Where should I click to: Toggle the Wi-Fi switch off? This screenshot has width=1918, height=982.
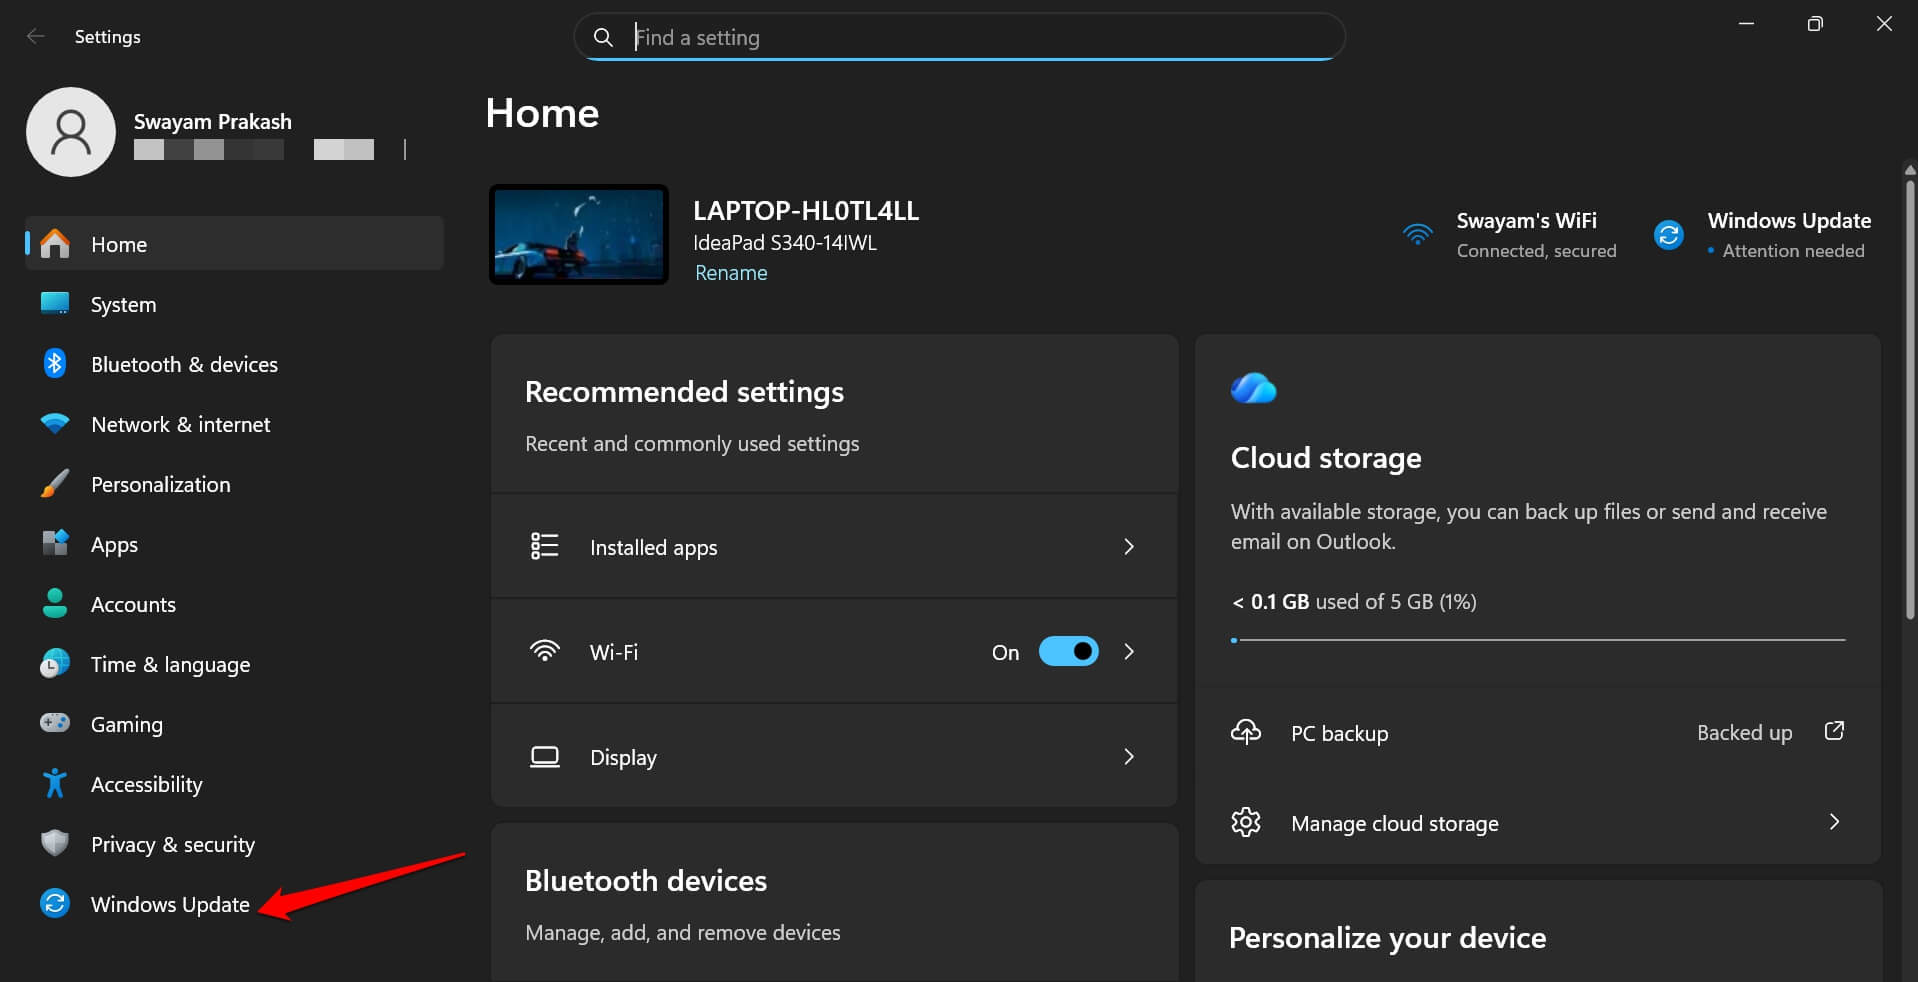1069,651
